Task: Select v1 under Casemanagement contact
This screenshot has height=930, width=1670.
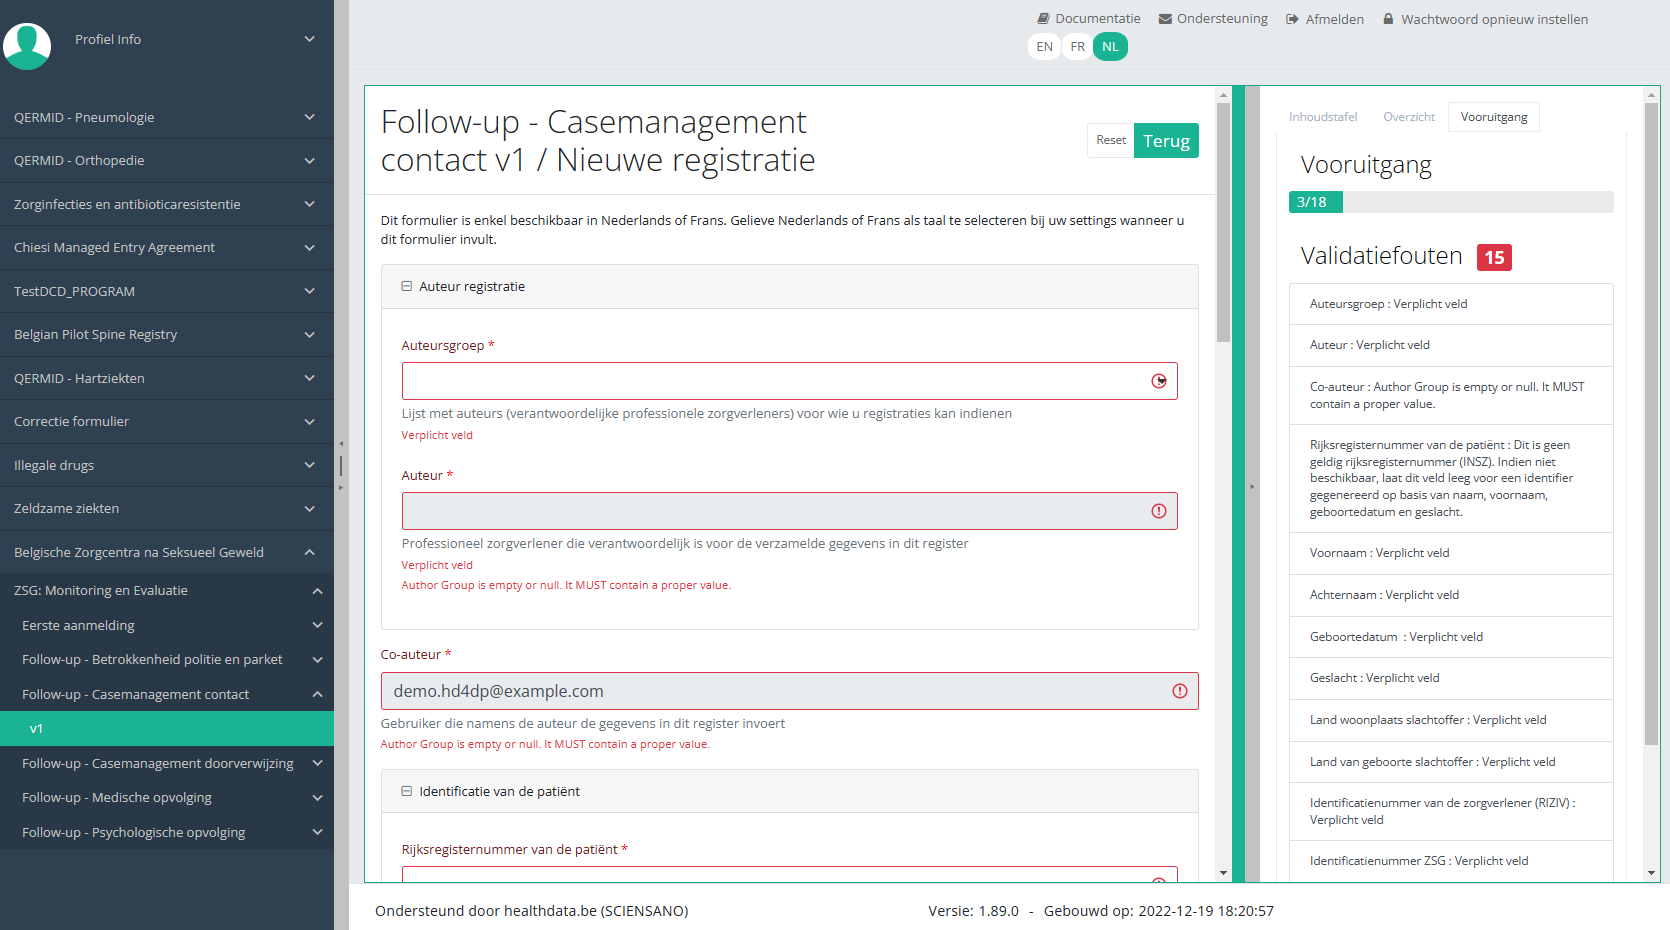Action: pyautogui.click(x=36, y=729)
